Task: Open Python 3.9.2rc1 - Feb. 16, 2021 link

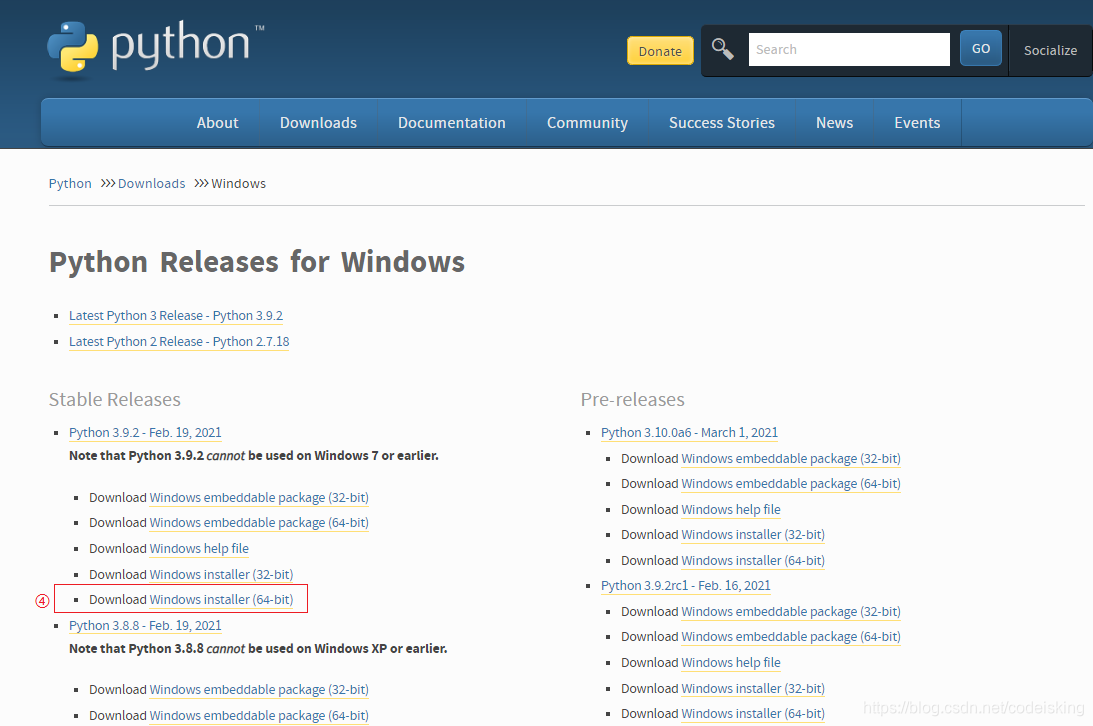Action: [x=686, y=585]
